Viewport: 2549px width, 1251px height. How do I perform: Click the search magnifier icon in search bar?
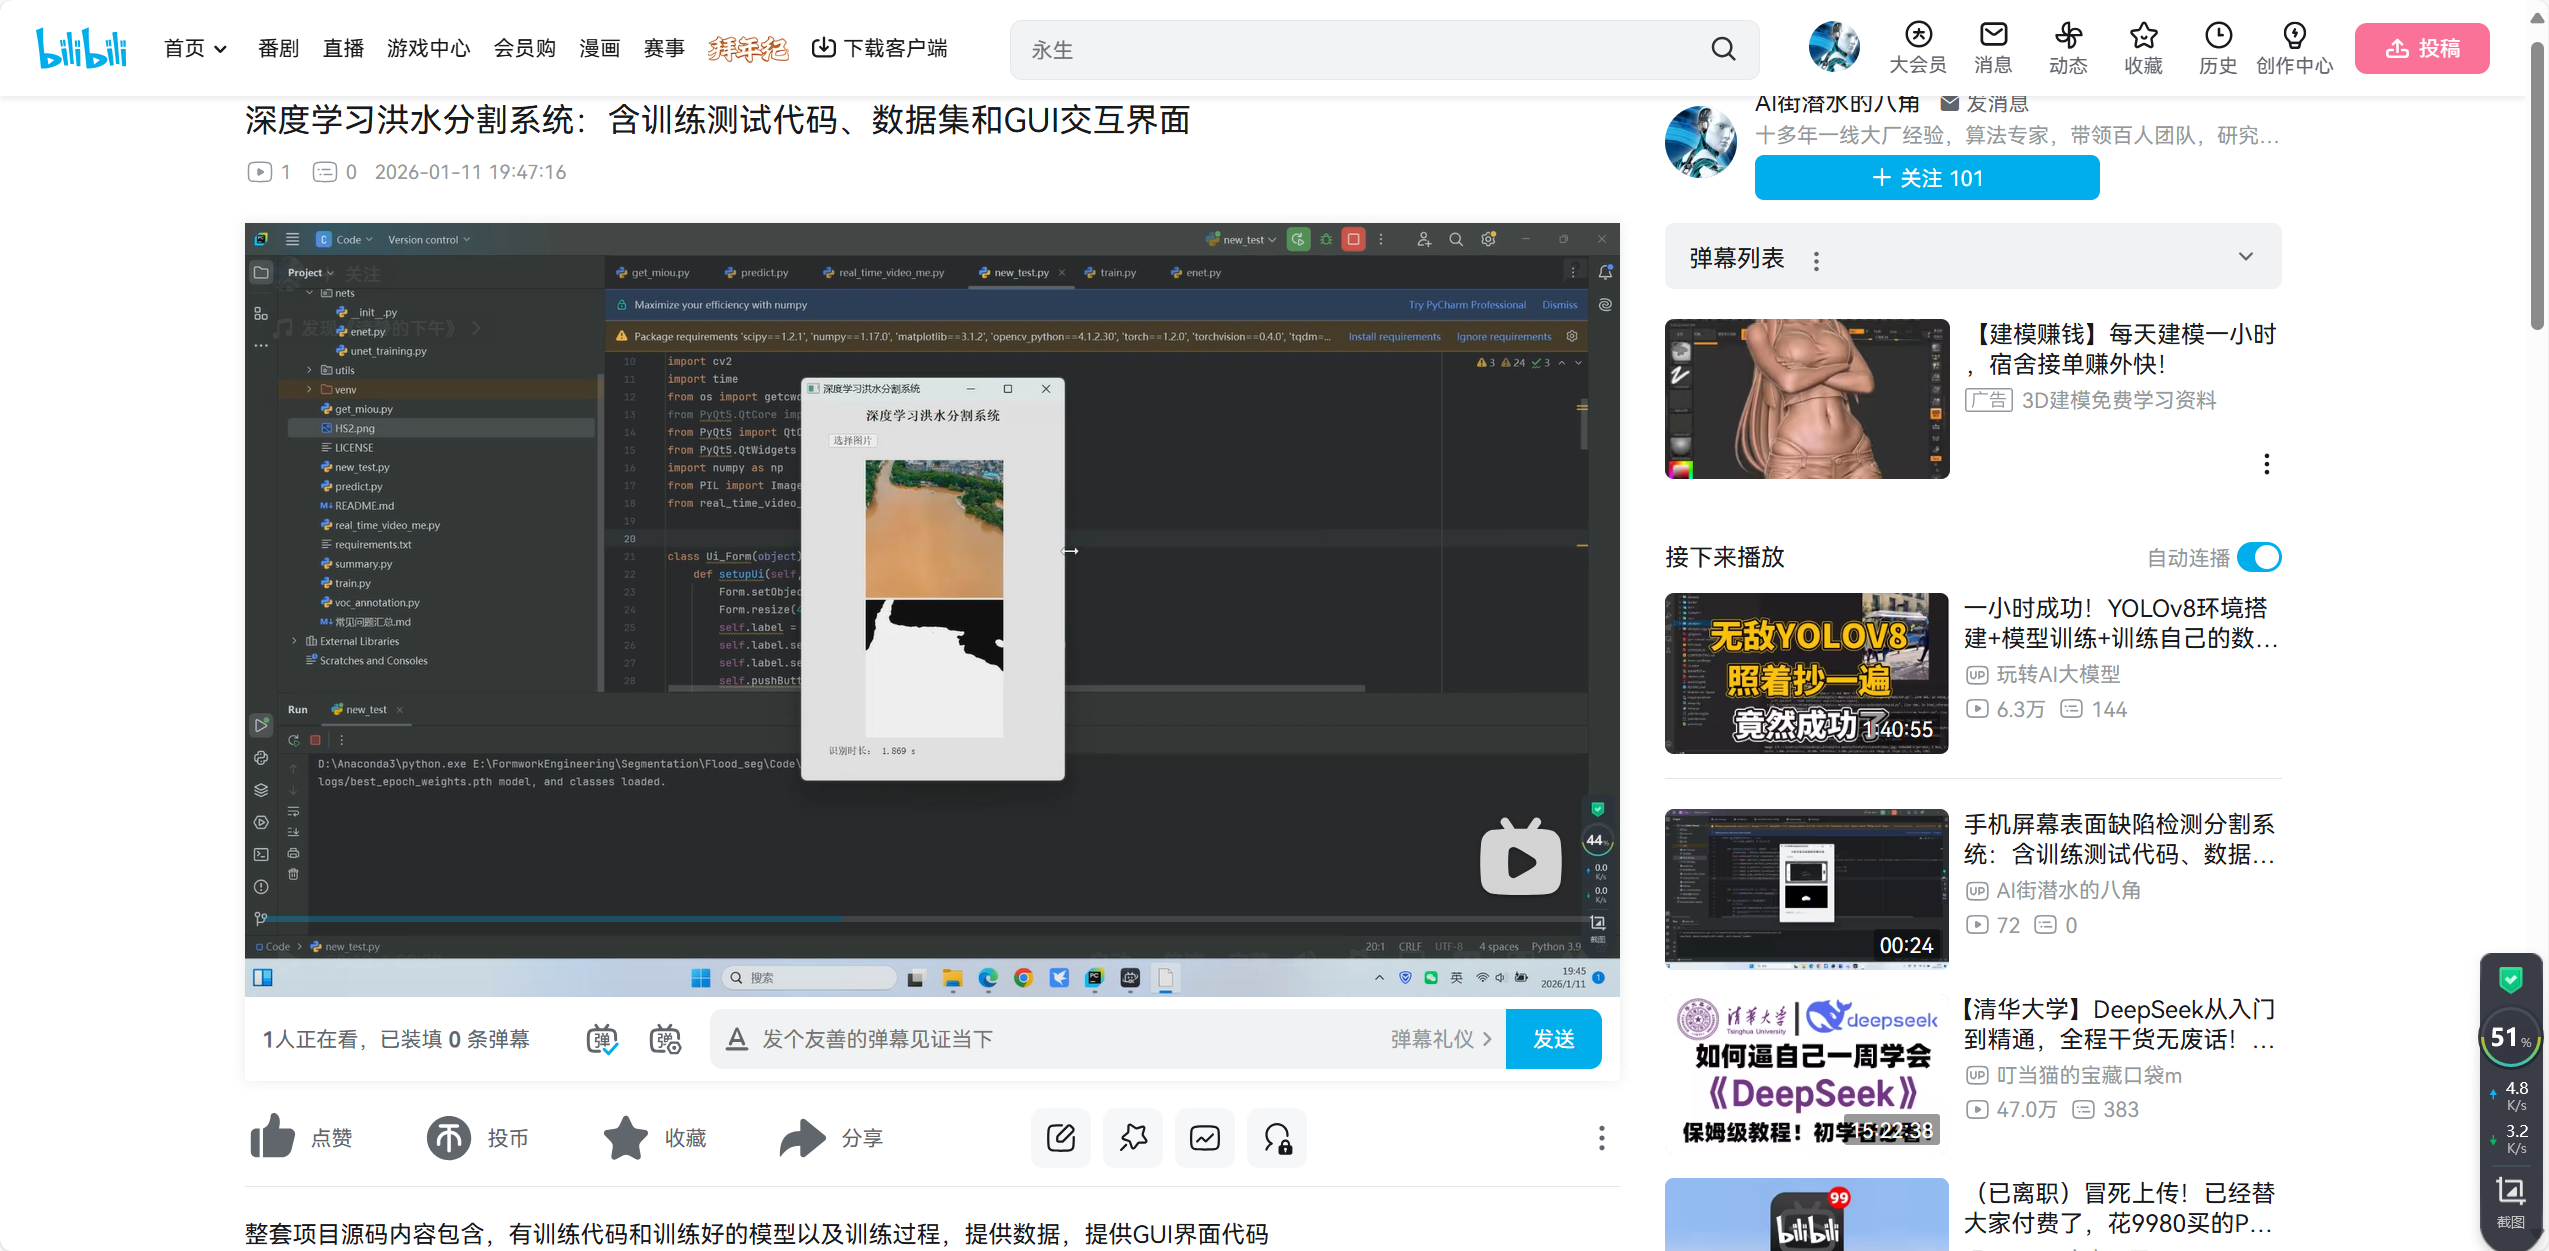point(1723,49)
